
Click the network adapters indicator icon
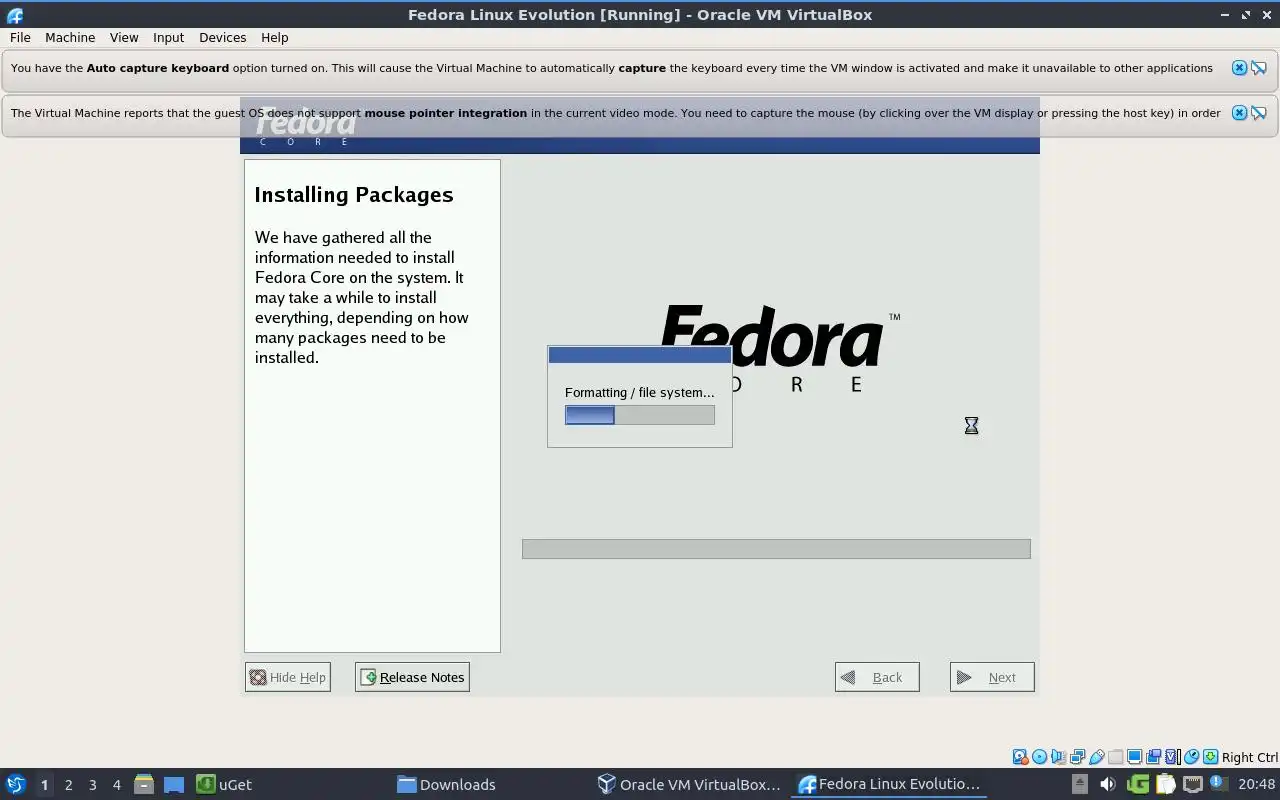tap(1077, 757)
